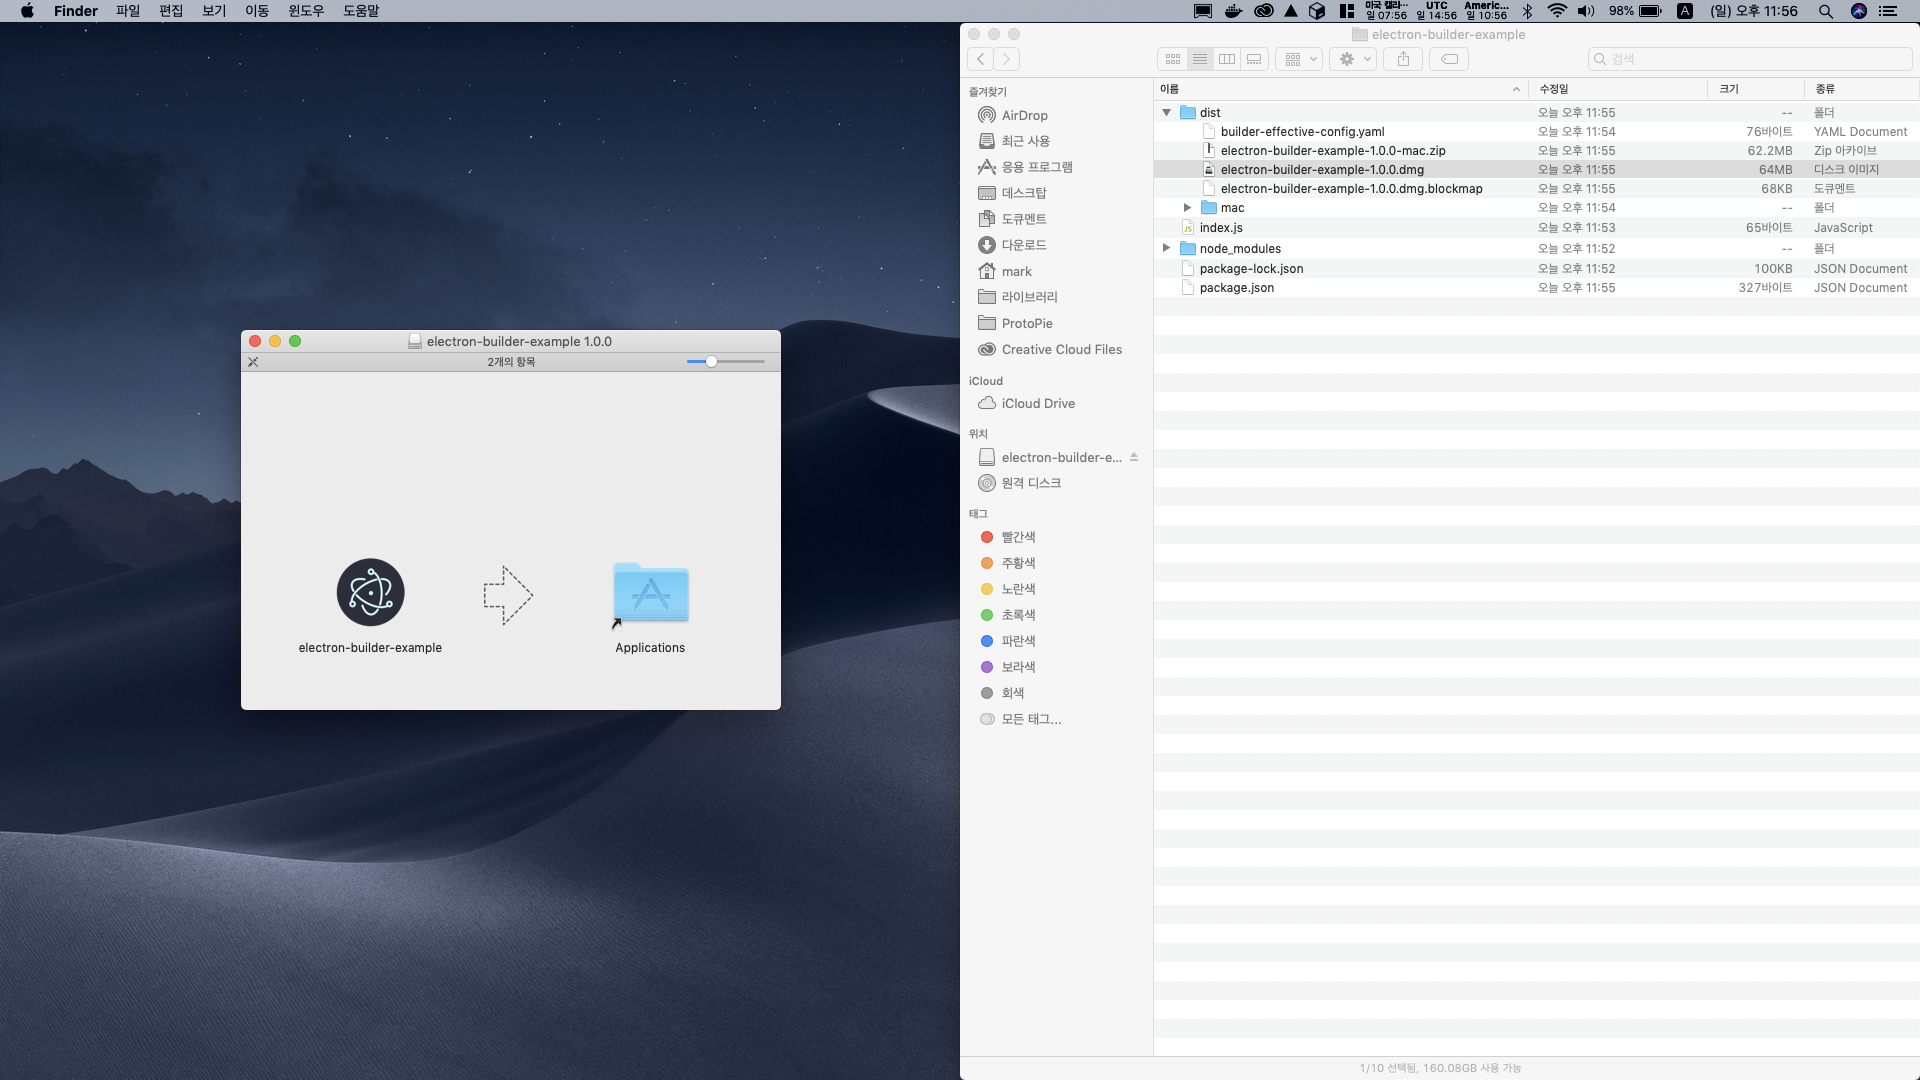Expand the node_modules folder disclosure triangle
Image resolution: width=1920 pixels, height=1080 pixels.
tap(1166, 248)
